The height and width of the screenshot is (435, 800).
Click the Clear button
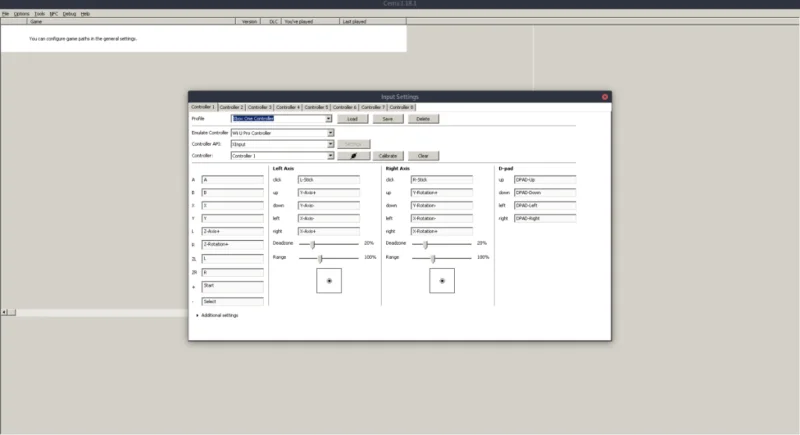[423, 156]
